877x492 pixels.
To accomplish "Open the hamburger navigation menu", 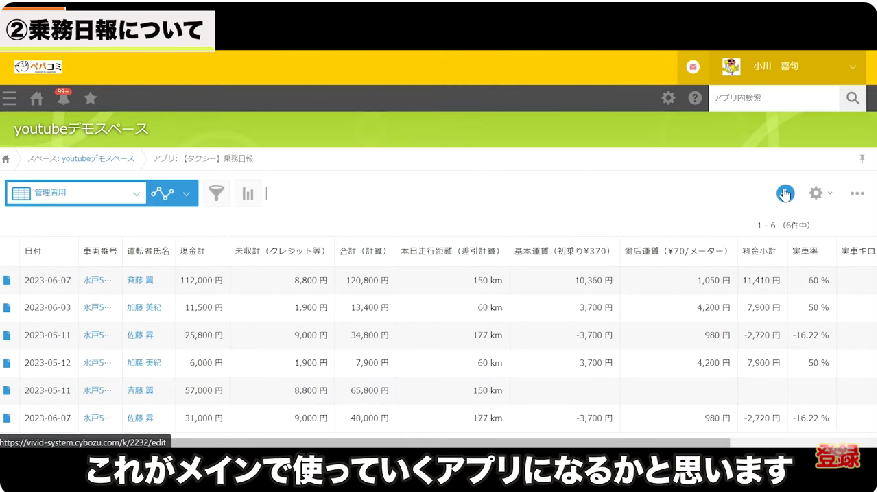I will tap(10, 98).
